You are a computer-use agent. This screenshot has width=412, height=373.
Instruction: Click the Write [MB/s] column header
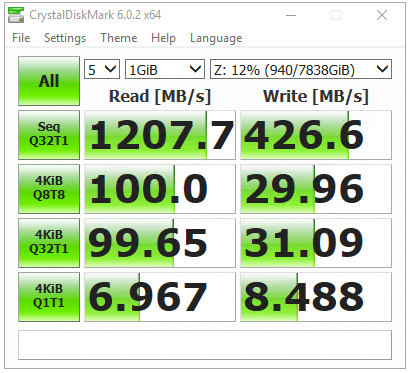[x=316, y=97]
